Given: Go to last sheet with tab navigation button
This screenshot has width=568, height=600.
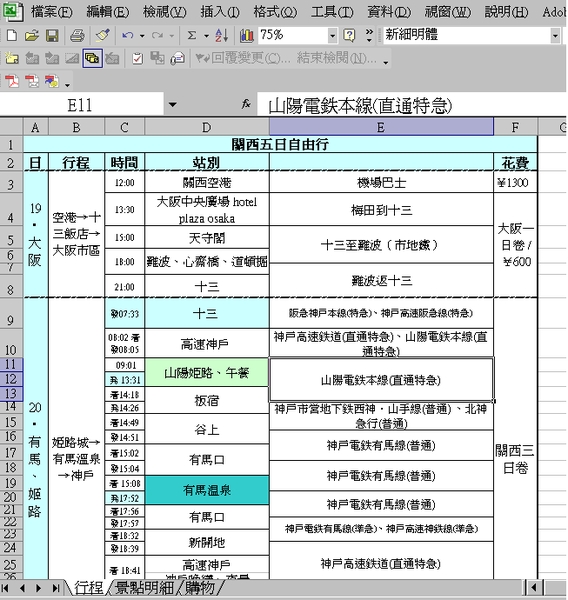Looking at the screenshot, I should [x=55, y=587].
